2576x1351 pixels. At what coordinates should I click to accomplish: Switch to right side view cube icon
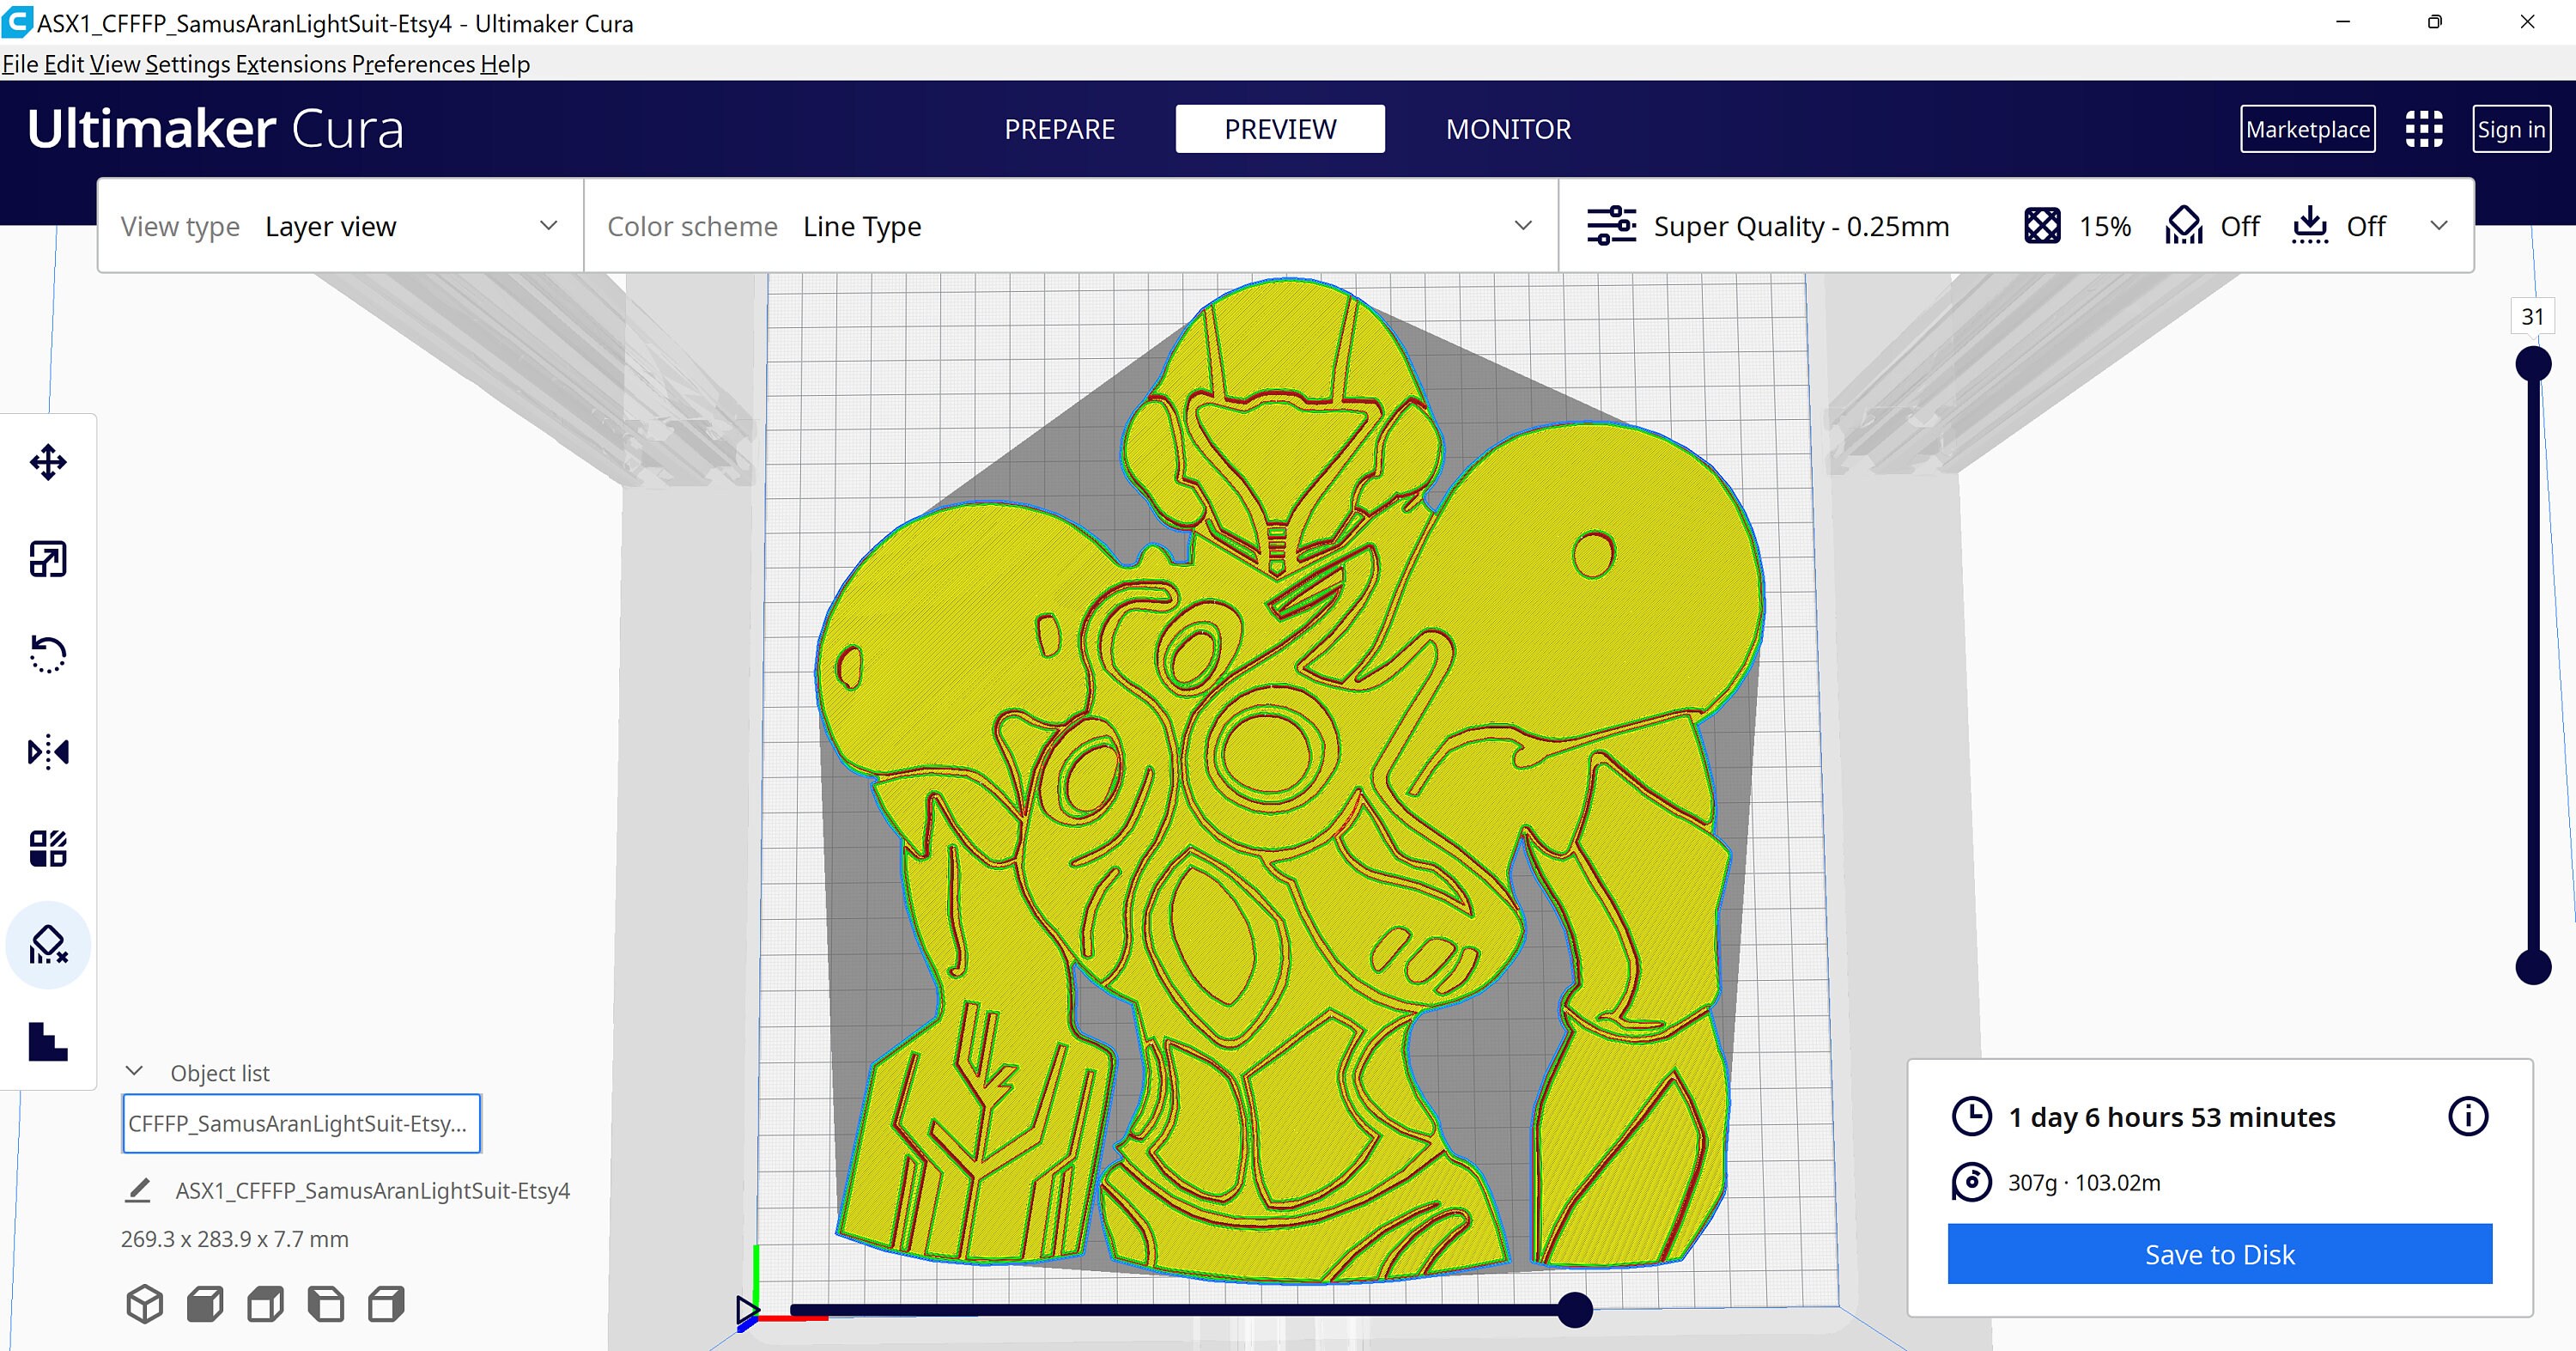[386, 1304]
